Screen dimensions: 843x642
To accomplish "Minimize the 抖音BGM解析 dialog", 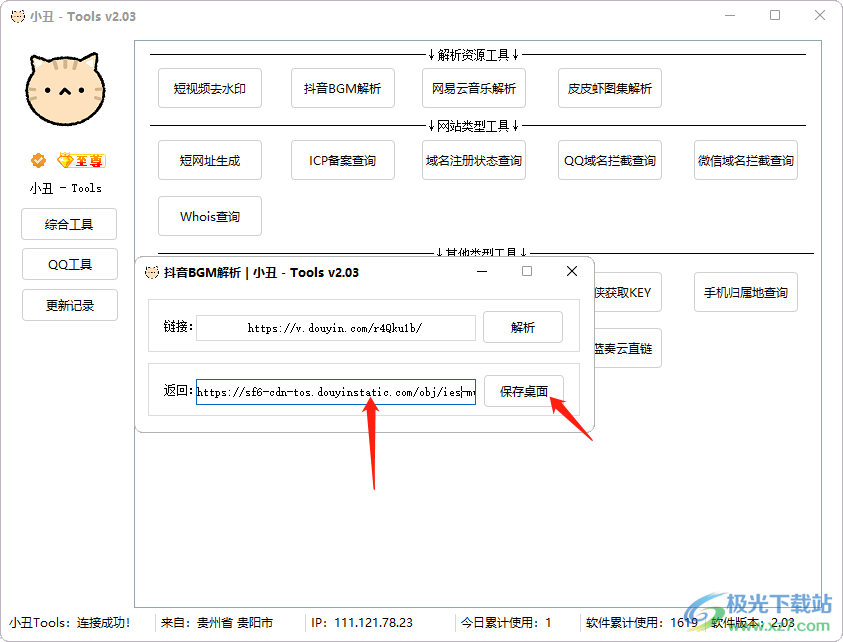I will point(482,272).
